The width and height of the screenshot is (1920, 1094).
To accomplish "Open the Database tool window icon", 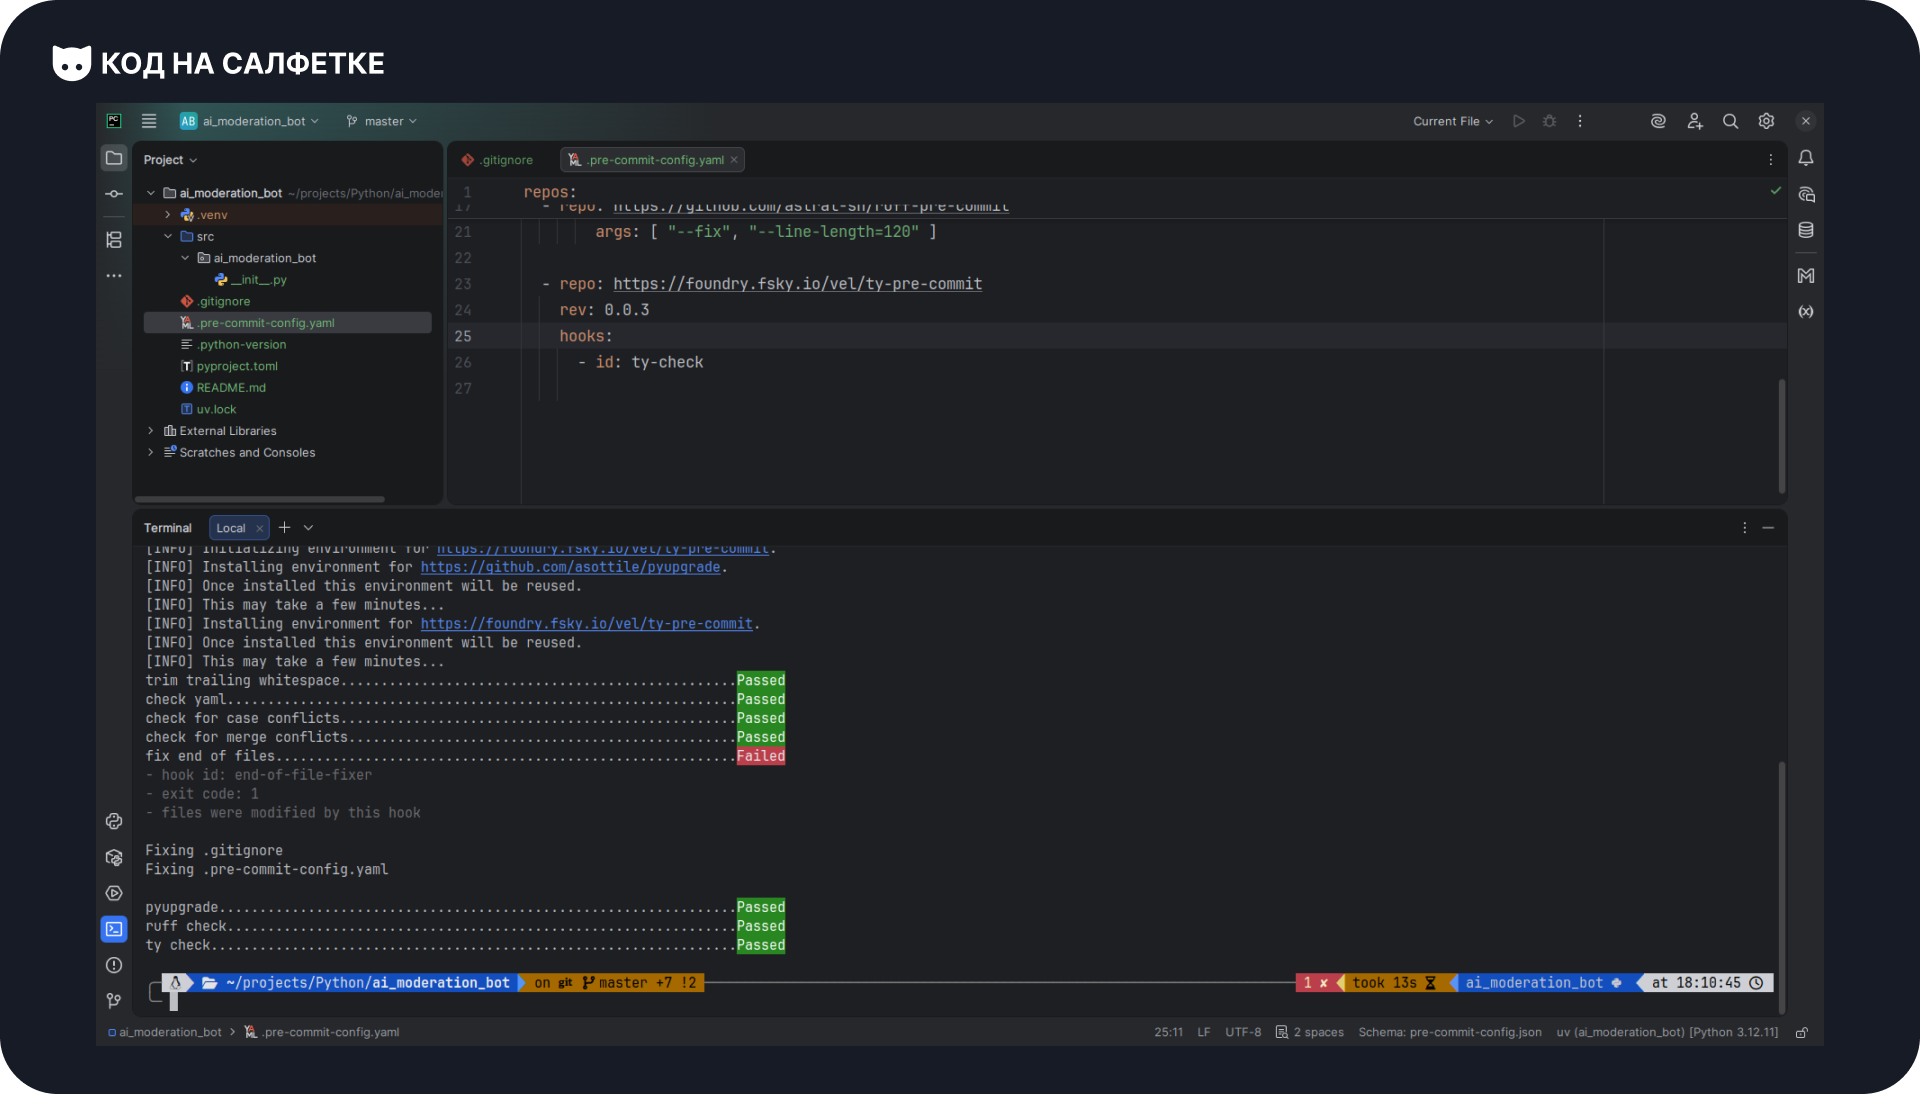I will point(1806,231).
